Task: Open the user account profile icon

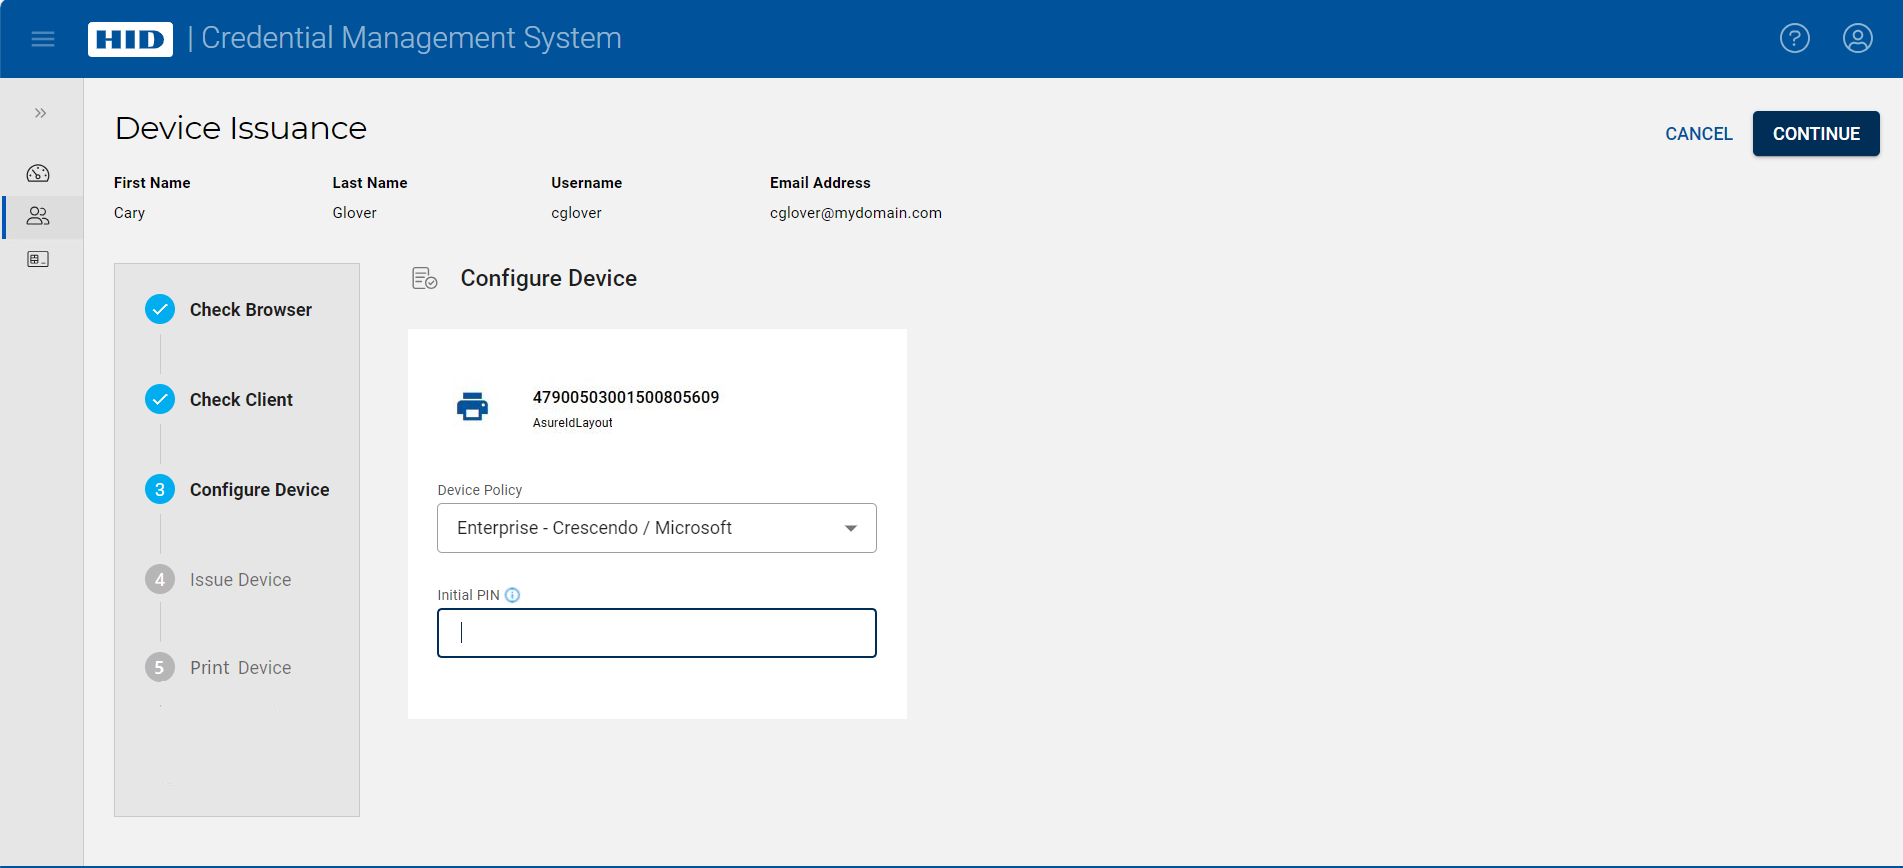Action: (1858, 38)
